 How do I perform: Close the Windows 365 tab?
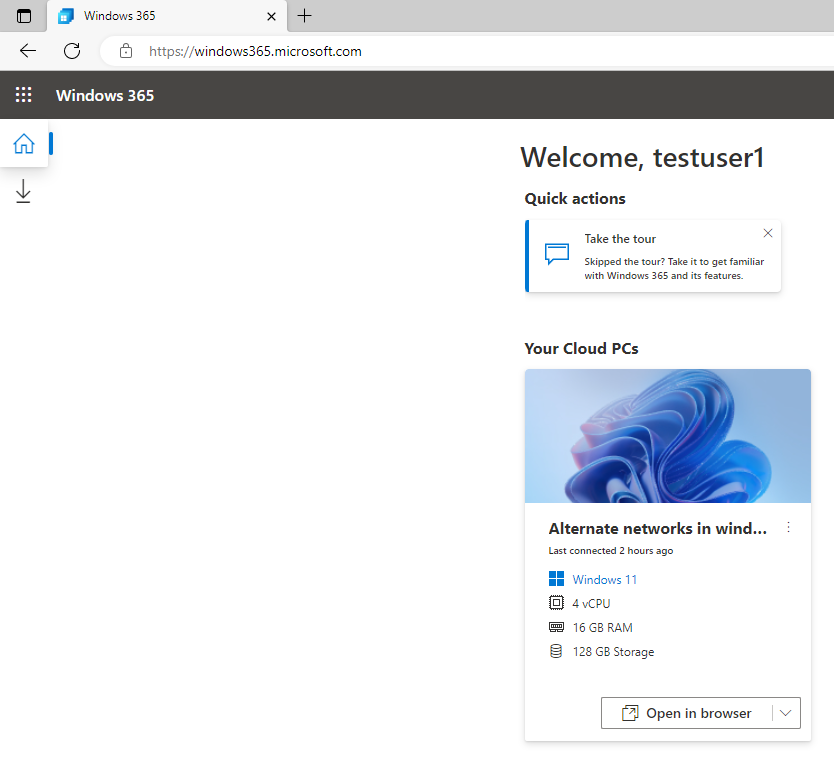[x=271, y=16]
